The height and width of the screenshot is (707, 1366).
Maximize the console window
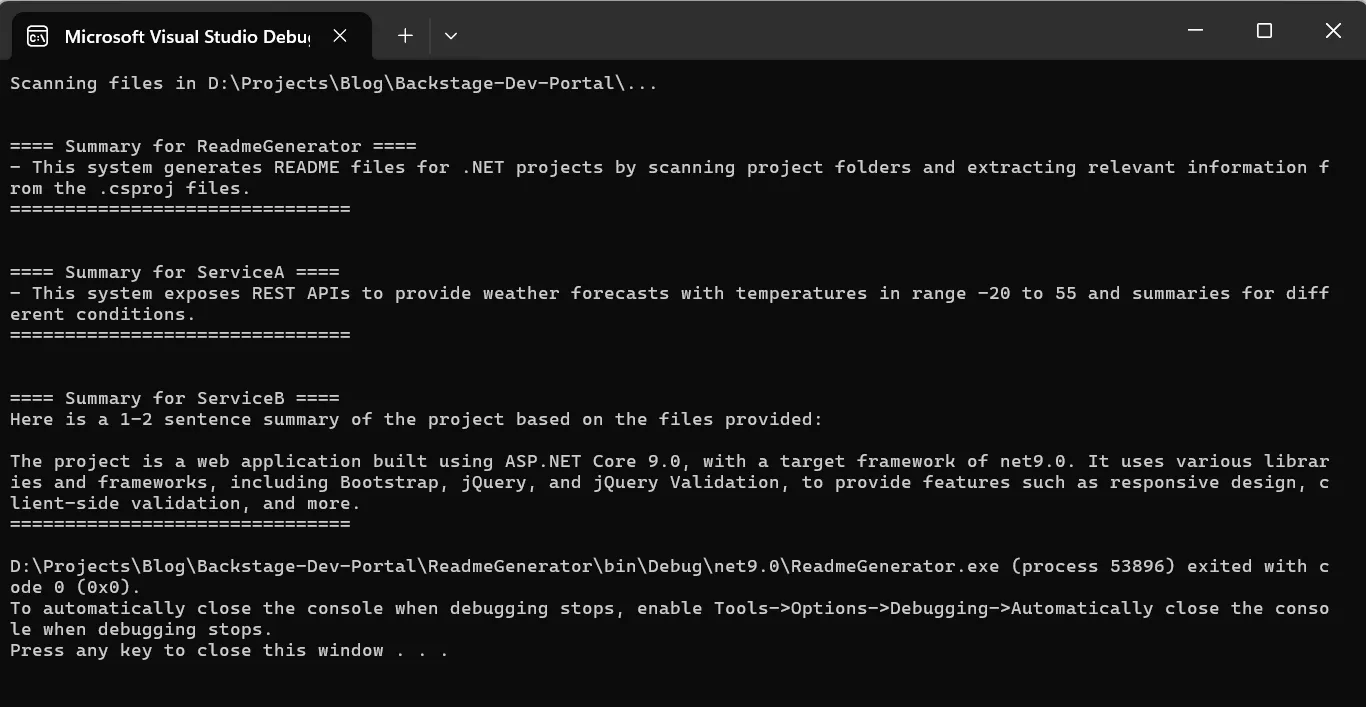tap(1264, 31)
